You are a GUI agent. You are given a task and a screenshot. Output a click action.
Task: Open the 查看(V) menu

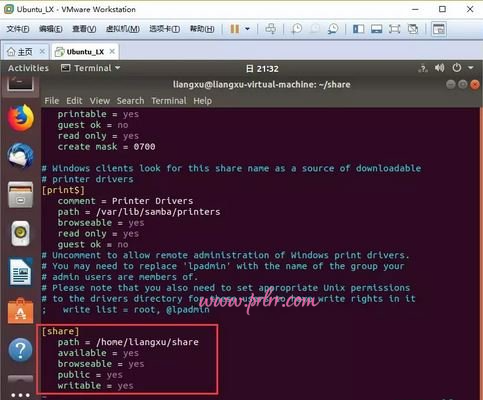point(84,29)
